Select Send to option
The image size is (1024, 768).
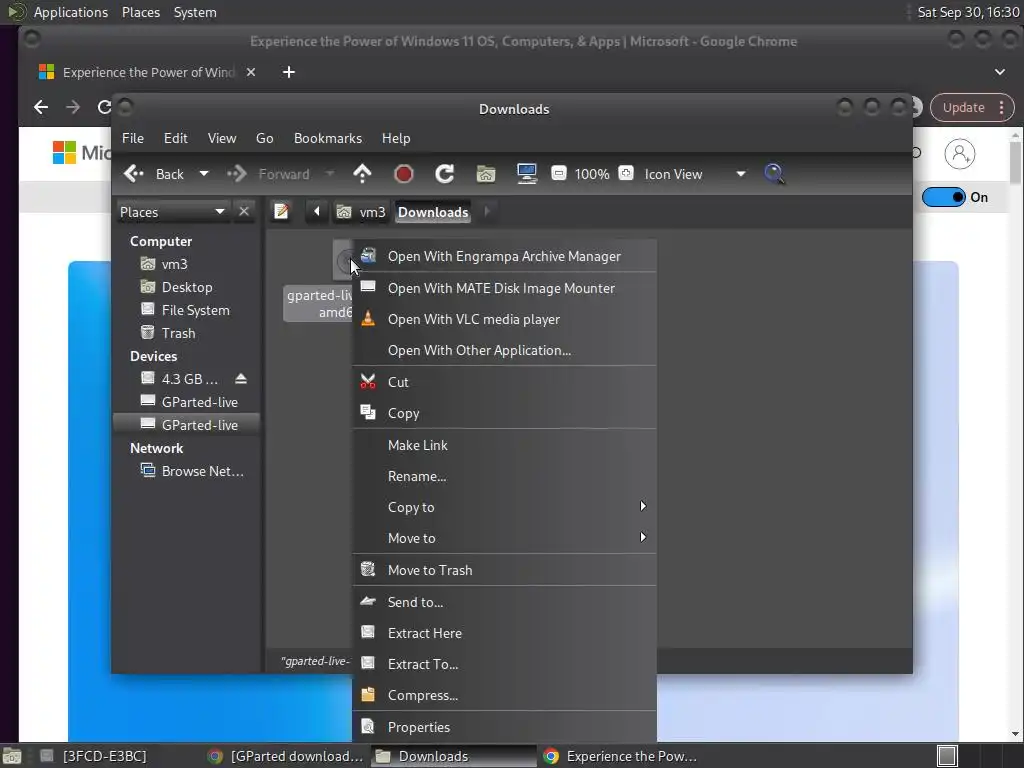(x=504, y=602)
